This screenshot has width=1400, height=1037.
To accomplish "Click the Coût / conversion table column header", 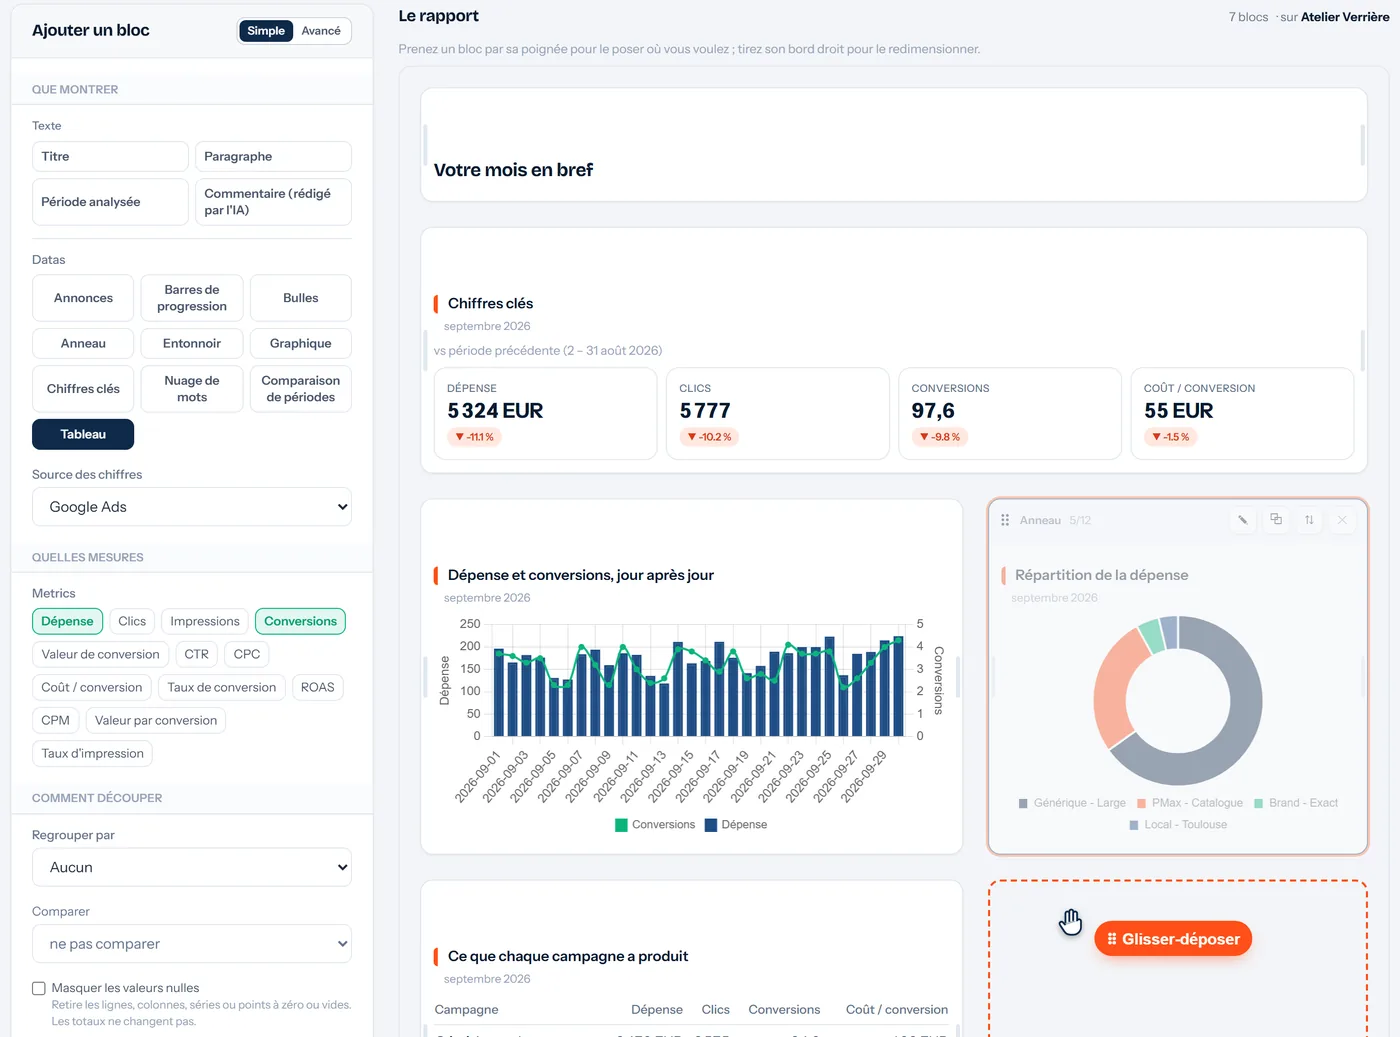I will tap(897, 1010).
